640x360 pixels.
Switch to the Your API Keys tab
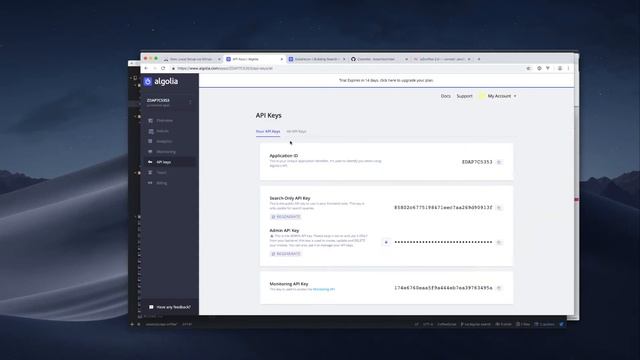click(x=268, y=131)
